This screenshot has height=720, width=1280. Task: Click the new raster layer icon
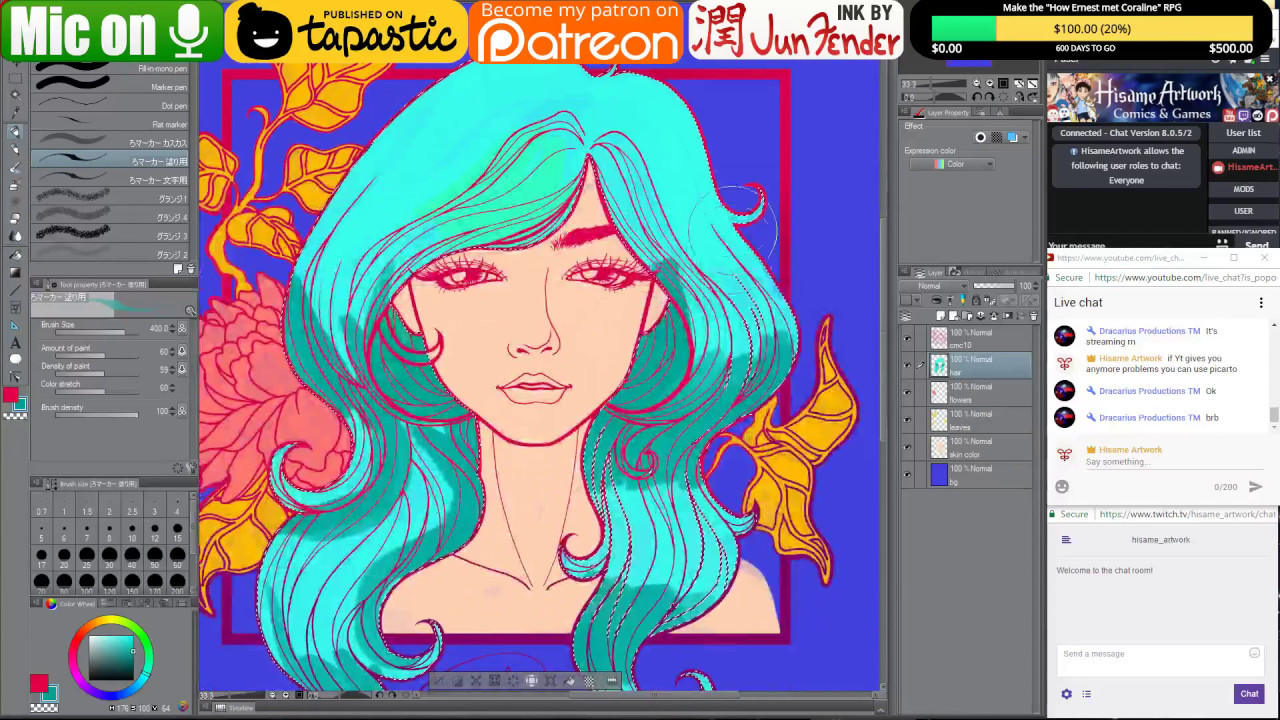[941, 316]
